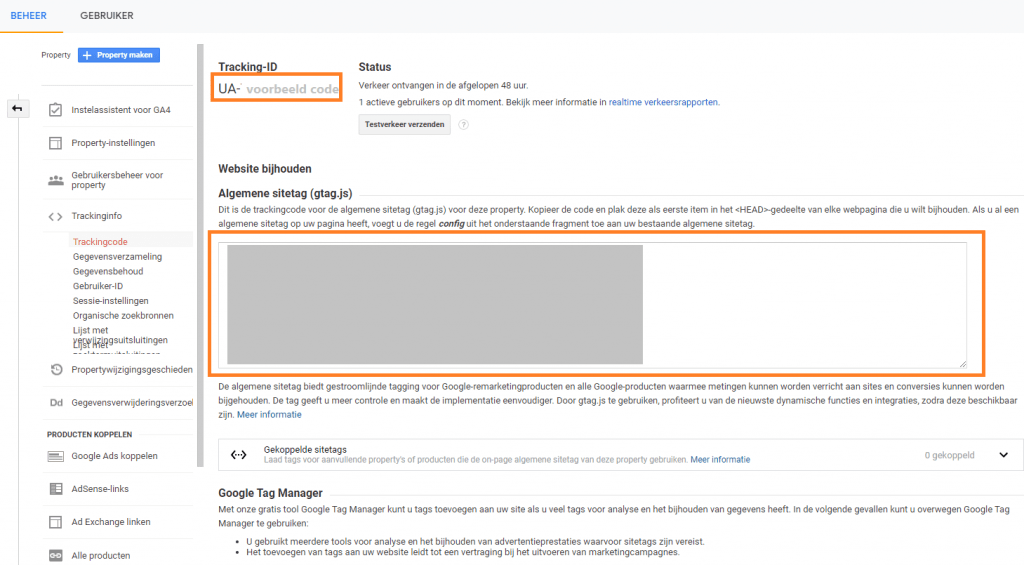Open AdSense-links in the sidebar

click(x=100, y=489)
